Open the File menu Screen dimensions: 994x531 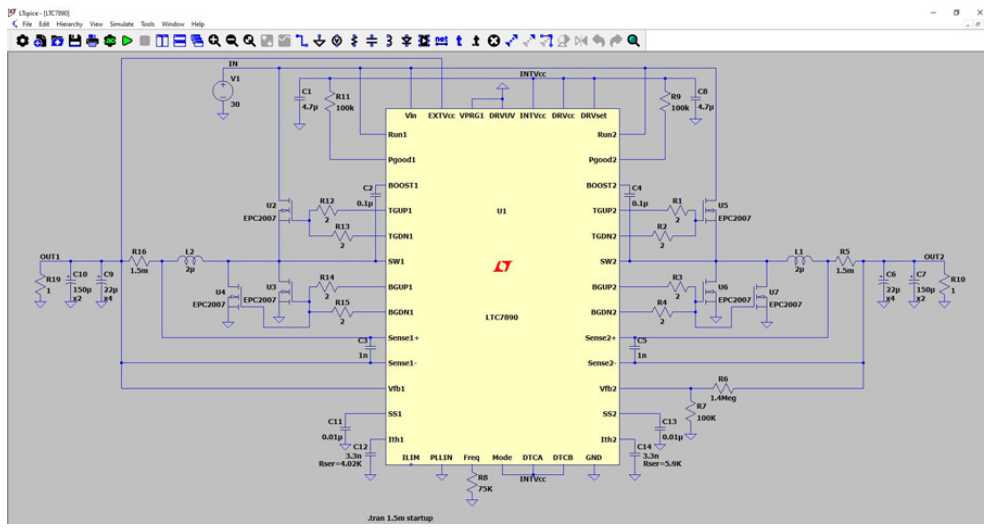[27, 24]
